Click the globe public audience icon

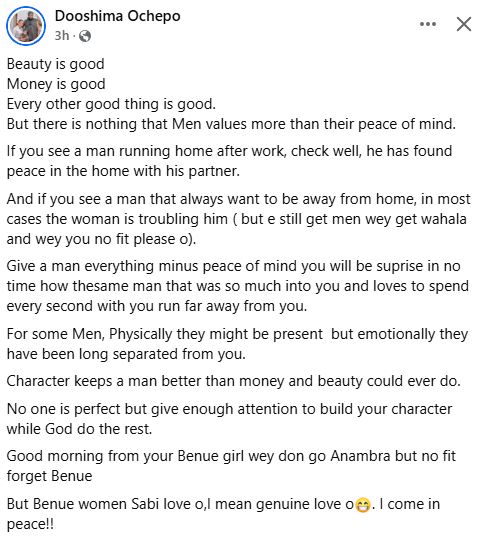85,36
